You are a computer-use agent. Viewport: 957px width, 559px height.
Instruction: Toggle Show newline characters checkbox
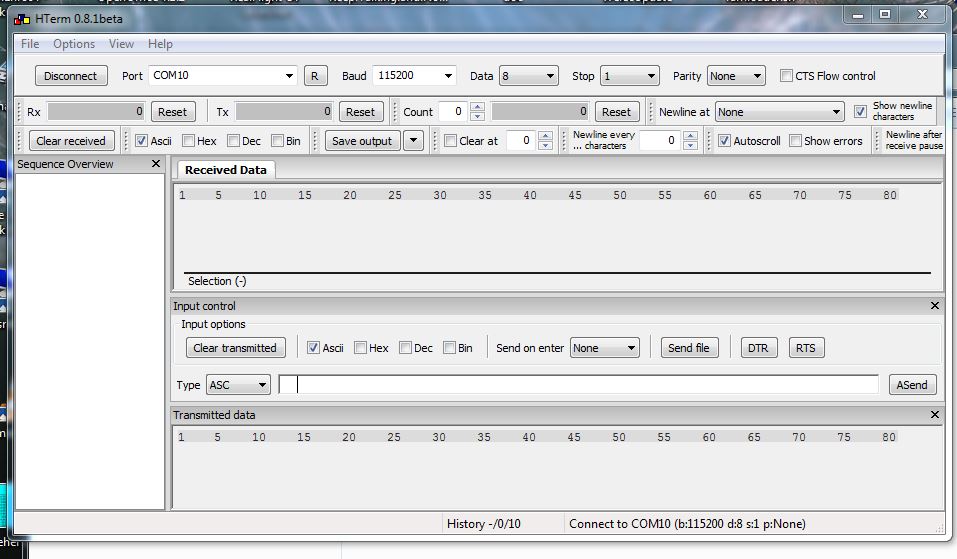pos(860,112)
